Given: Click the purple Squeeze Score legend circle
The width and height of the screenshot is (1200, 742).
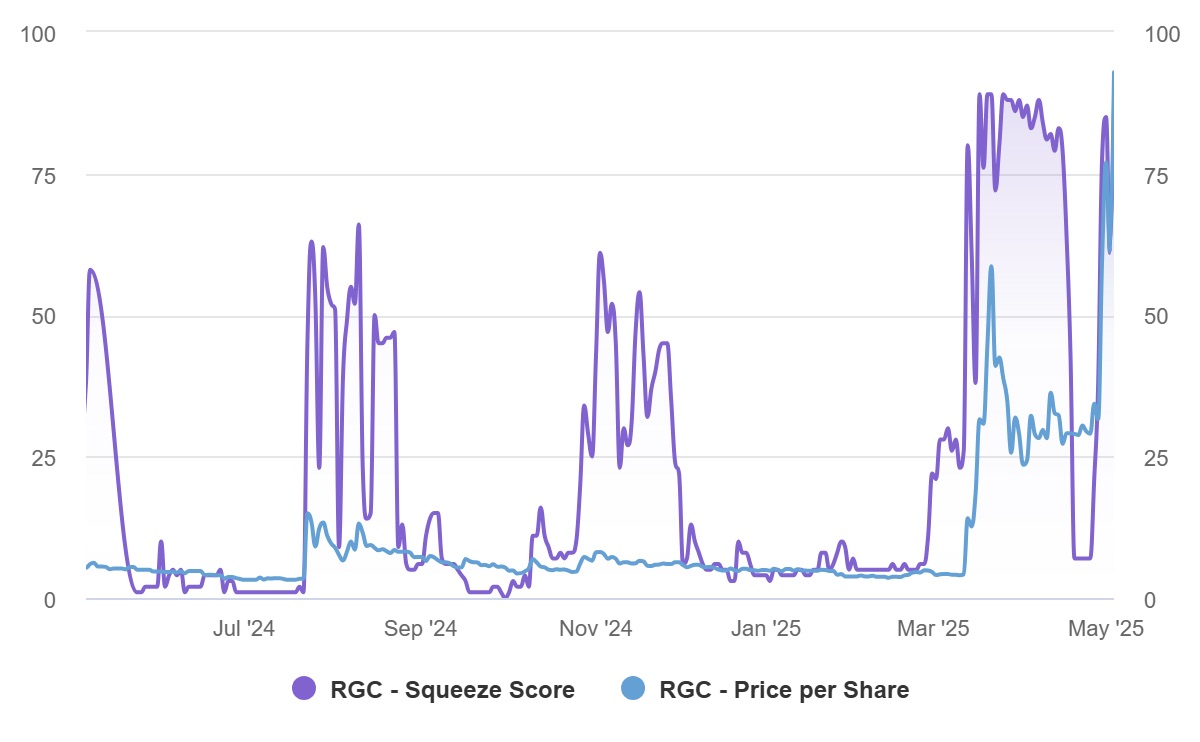Looking at the screenshot, I should click(x=305, y=689).
